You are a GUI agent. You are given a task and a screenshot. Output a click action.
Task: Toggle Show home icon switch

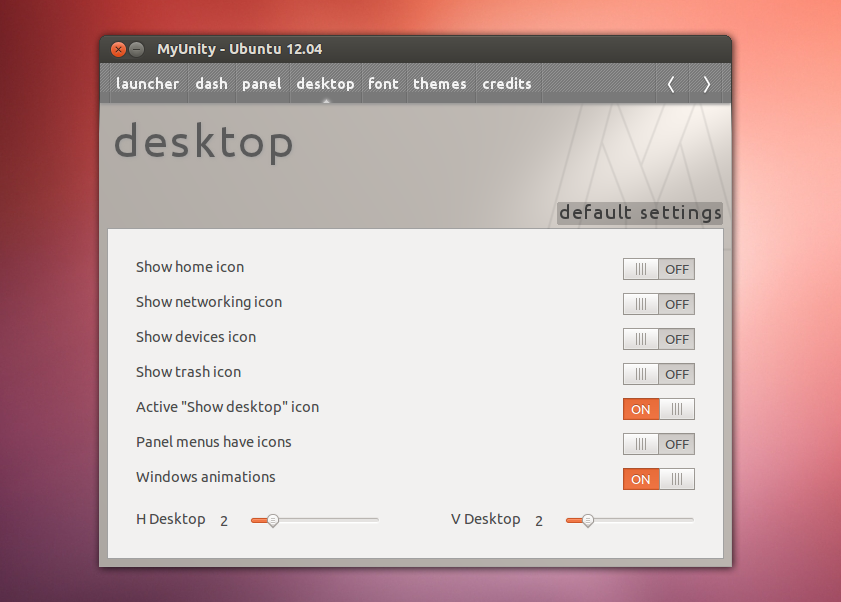click(659, 269)
